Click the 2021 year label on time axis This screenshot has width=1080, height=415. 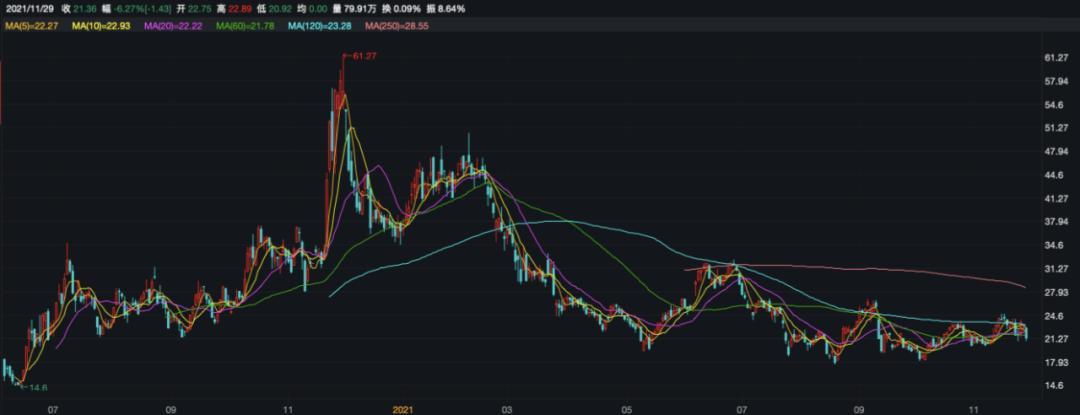click(x=402, y=409)
